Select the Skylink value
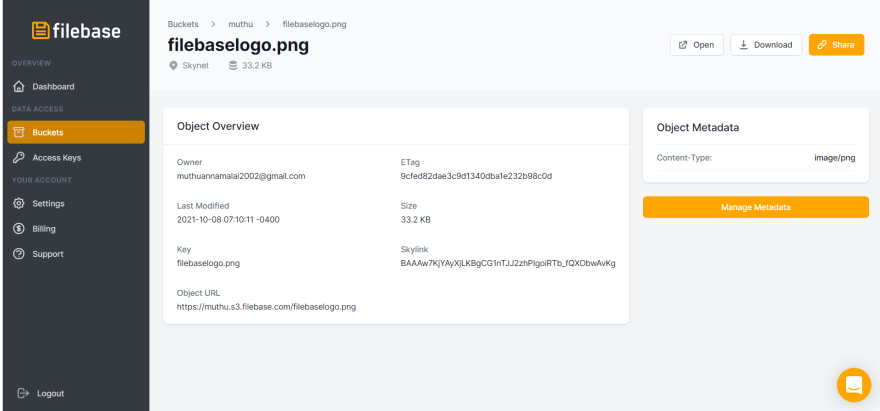Viewport: 880px width, 411px height. pos(508,263)
